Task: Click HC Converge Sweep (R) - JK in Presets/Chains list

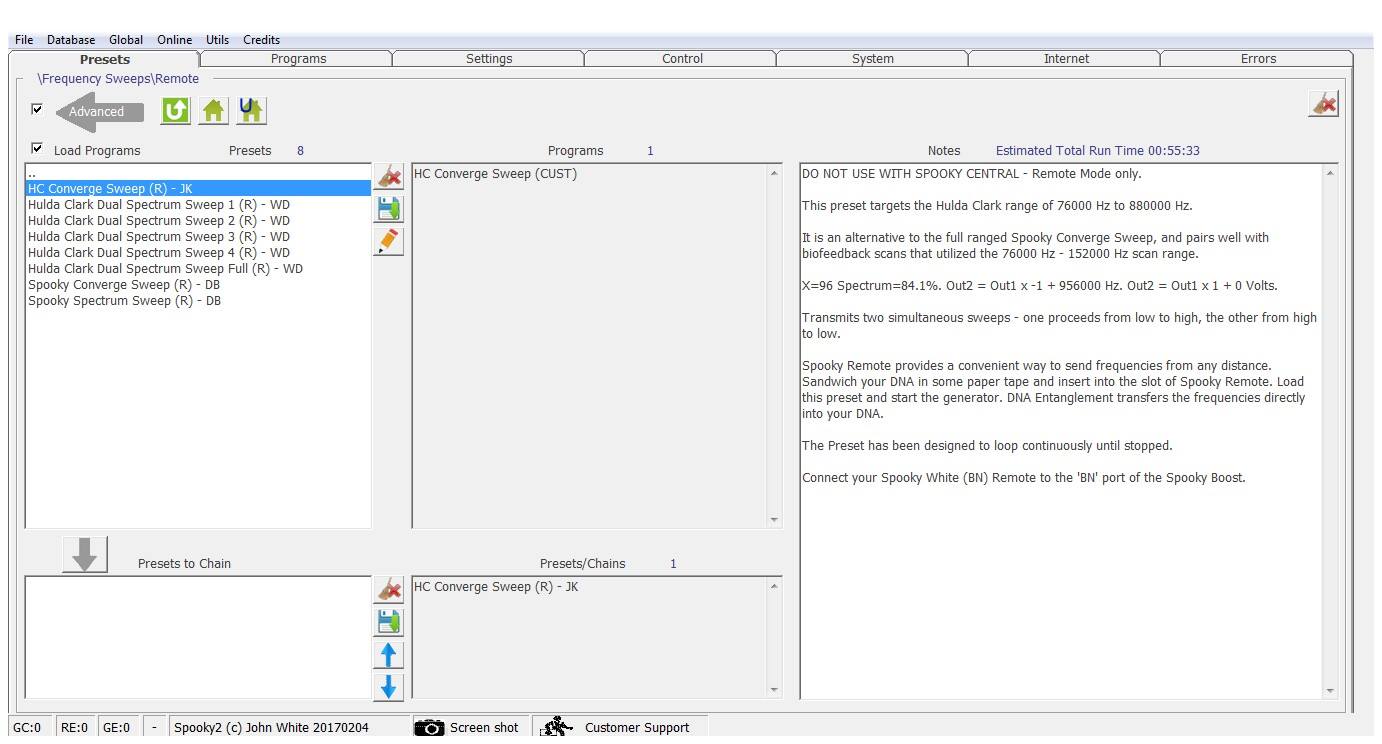Action: coord(496,587)
